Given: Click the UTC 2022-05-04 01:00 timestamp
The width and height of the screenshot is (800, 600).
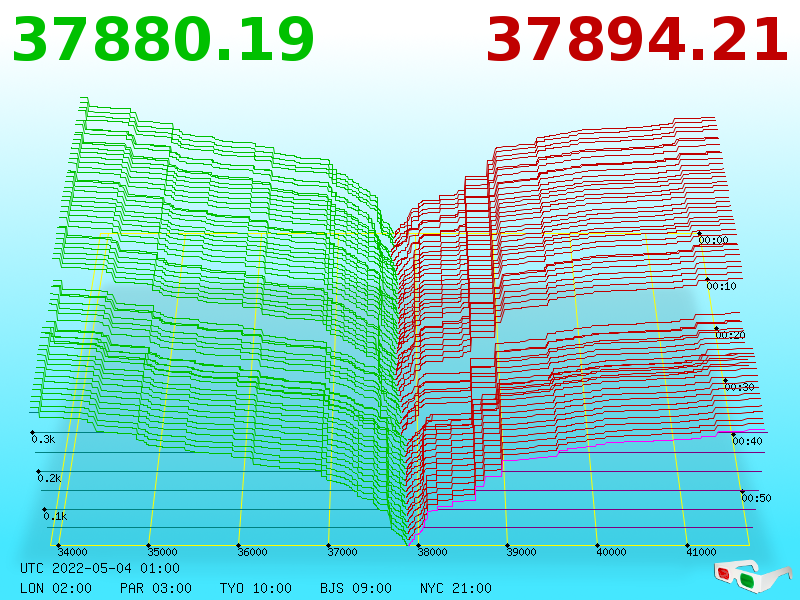Looking at the screenshot, I should click(x=100, y=568).
